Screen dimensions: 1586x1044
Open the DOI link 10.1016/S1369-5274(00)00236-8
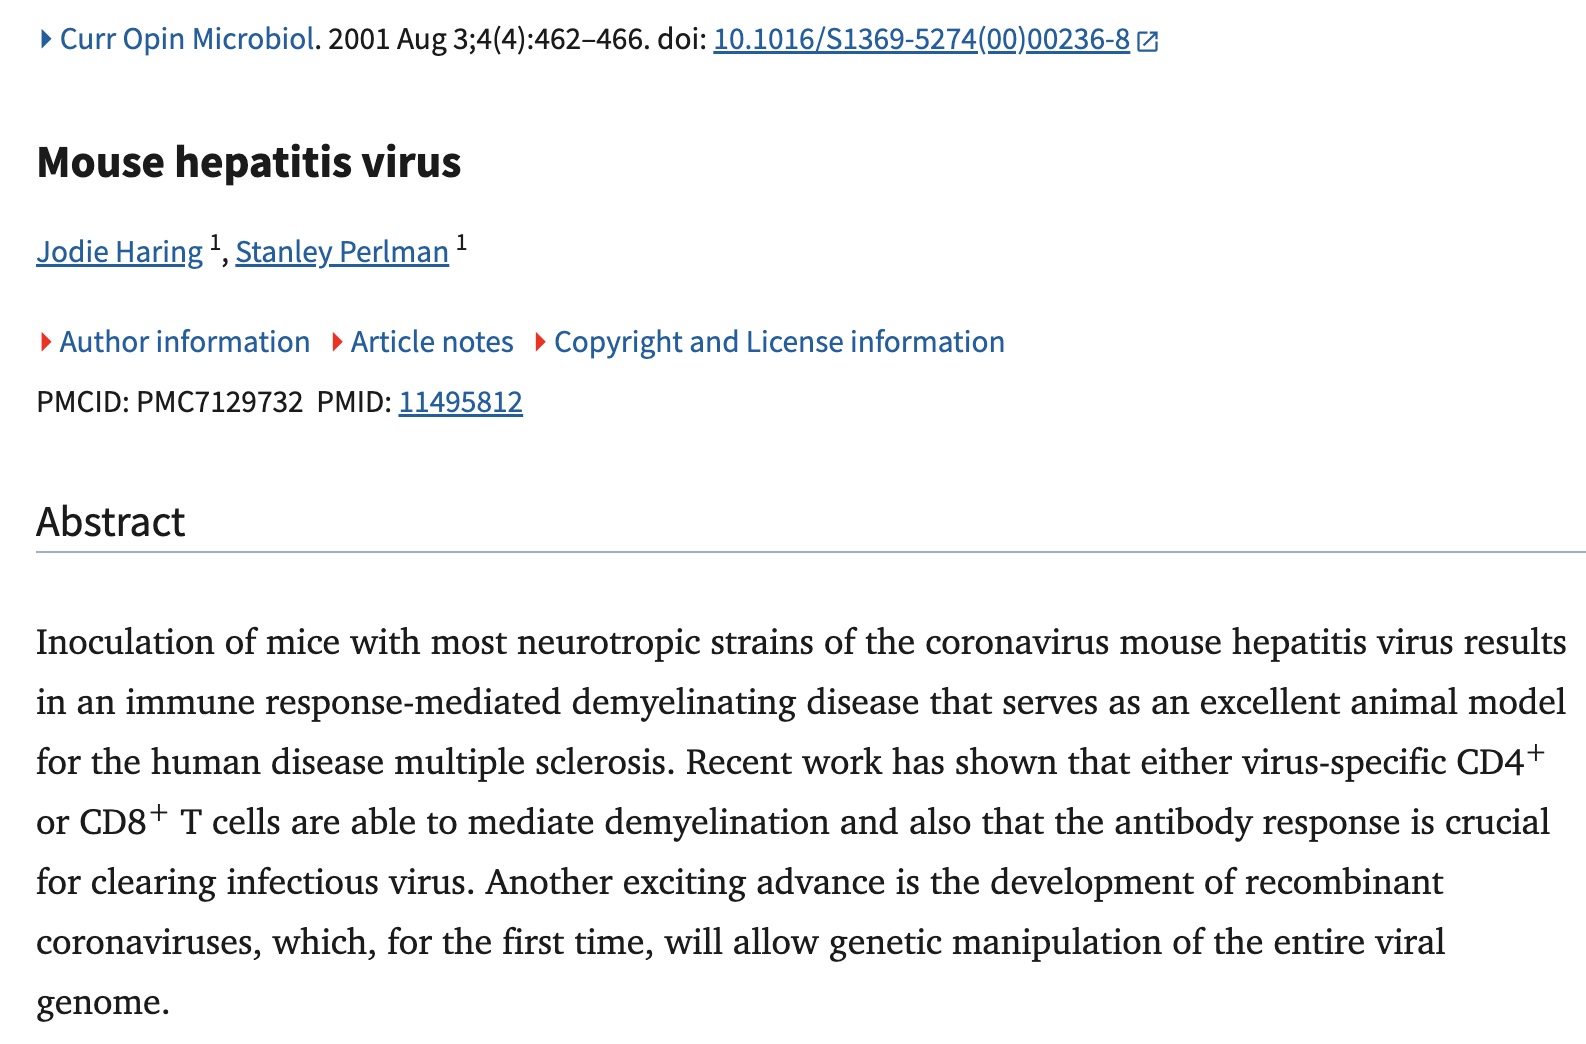[920, 40]
